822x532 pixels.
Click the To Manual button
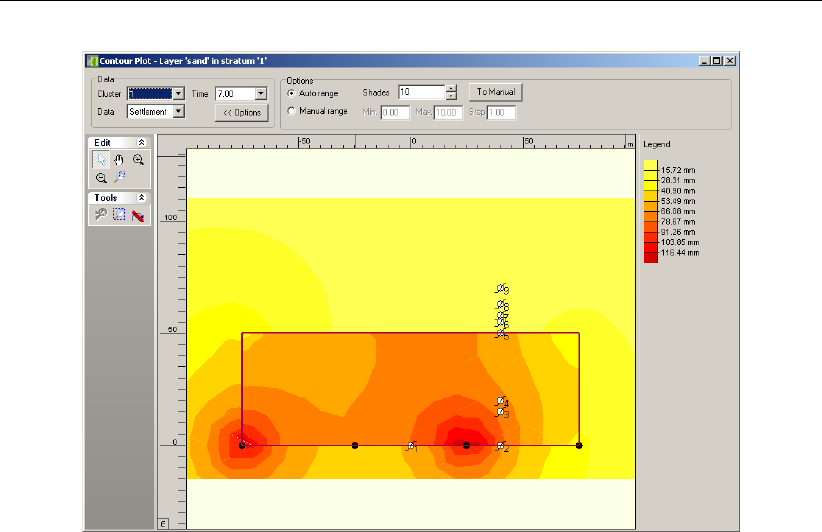(496, 92)
